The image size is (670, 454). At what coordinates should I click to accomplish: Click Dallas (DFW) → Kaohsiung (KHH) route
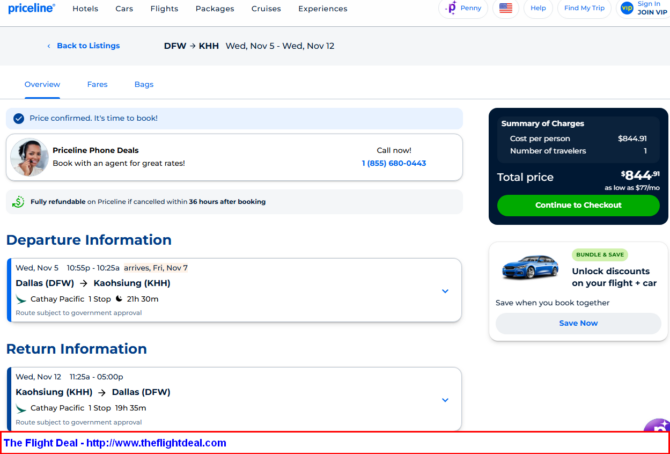(93, 283)
